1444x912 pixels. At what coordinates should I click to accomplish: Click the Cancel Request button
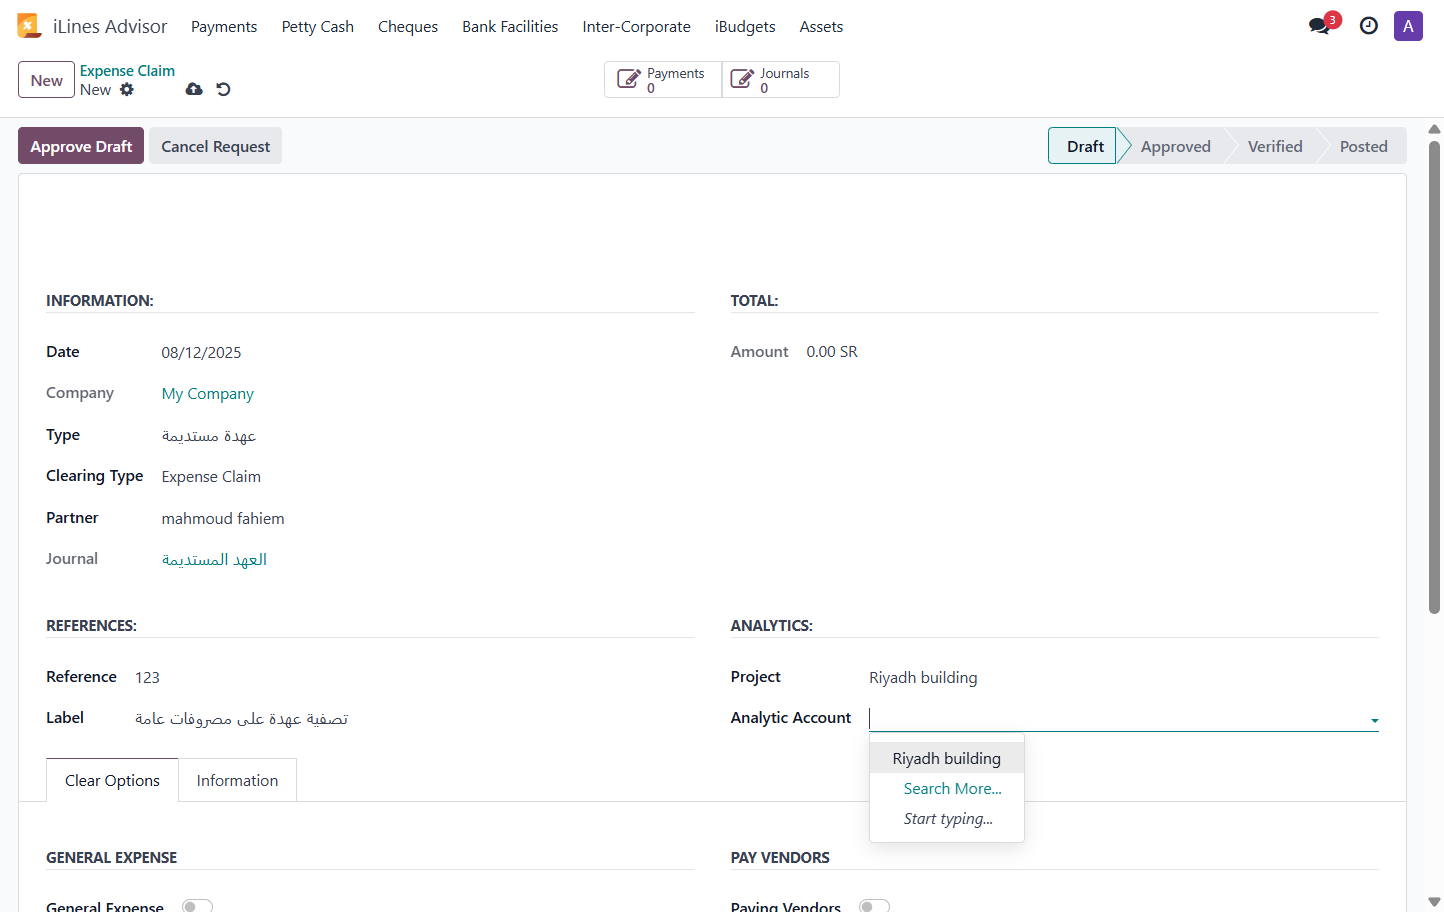(x=216, y=146)
